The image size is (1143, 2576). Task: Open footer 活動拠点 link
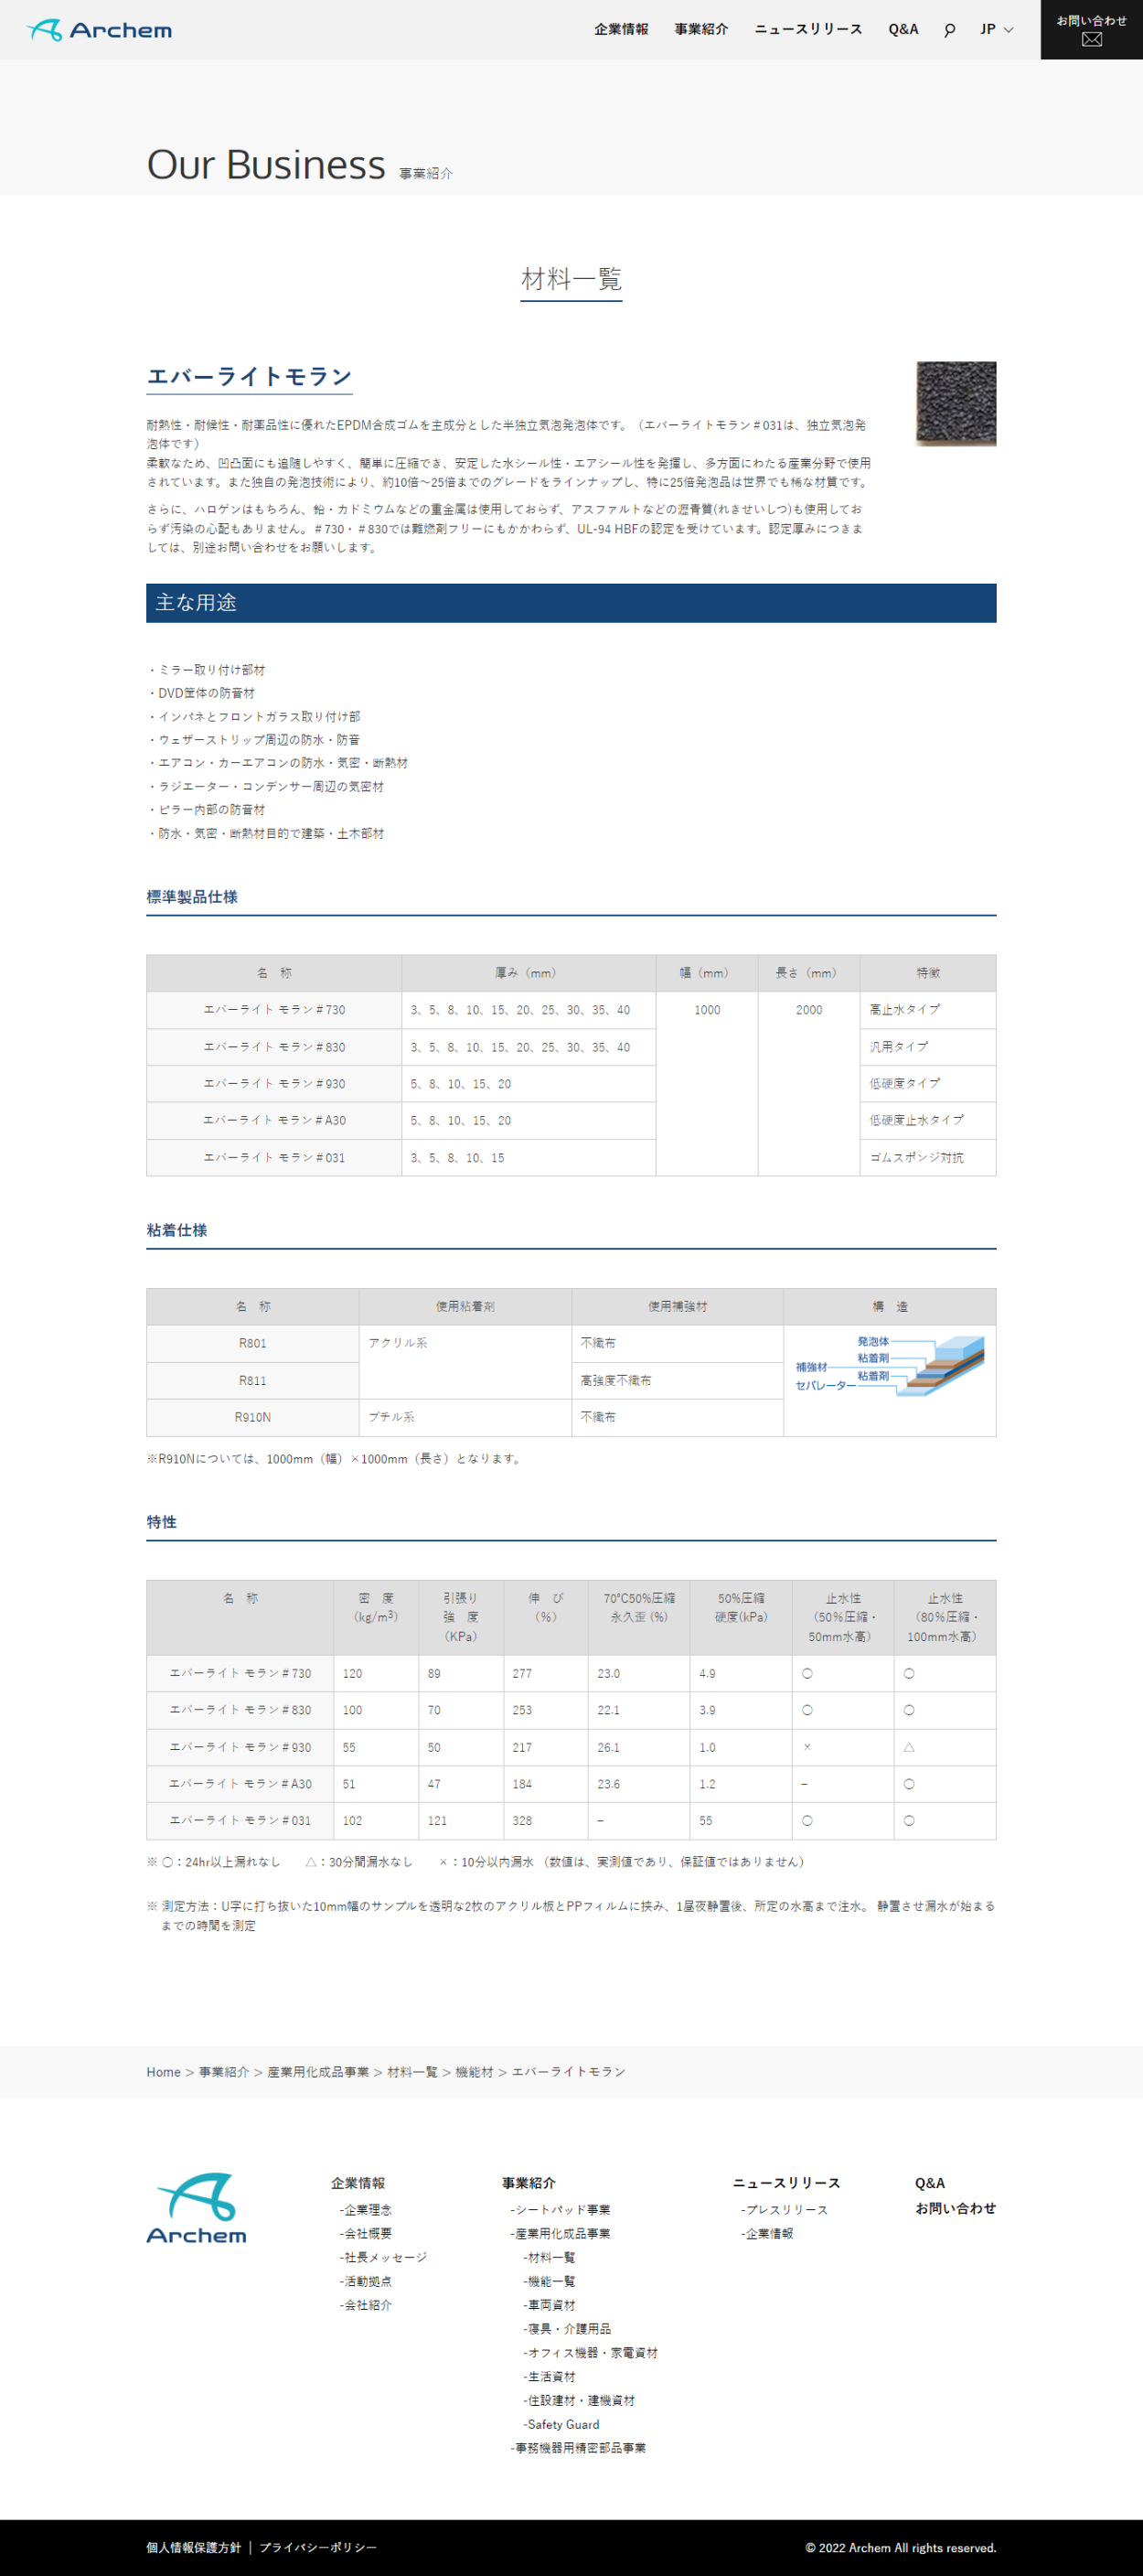[366, 2282]
